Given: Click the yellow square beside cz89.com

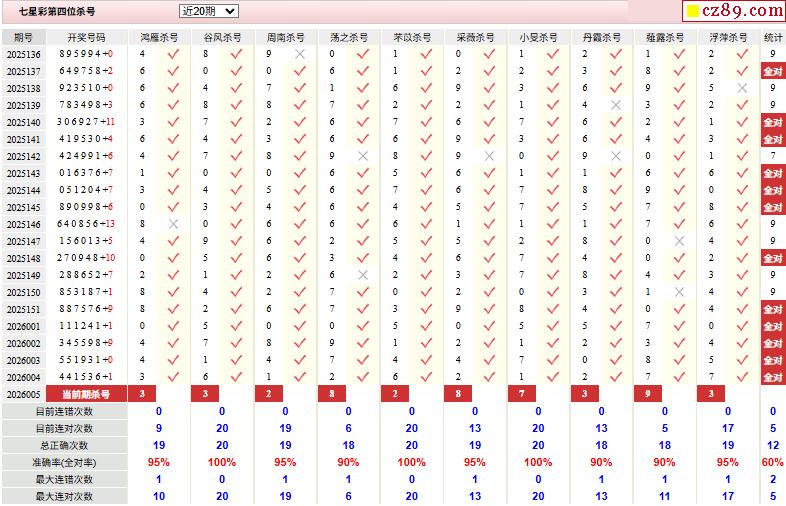Looking at the screenshot, I should [x=693, y=11].
